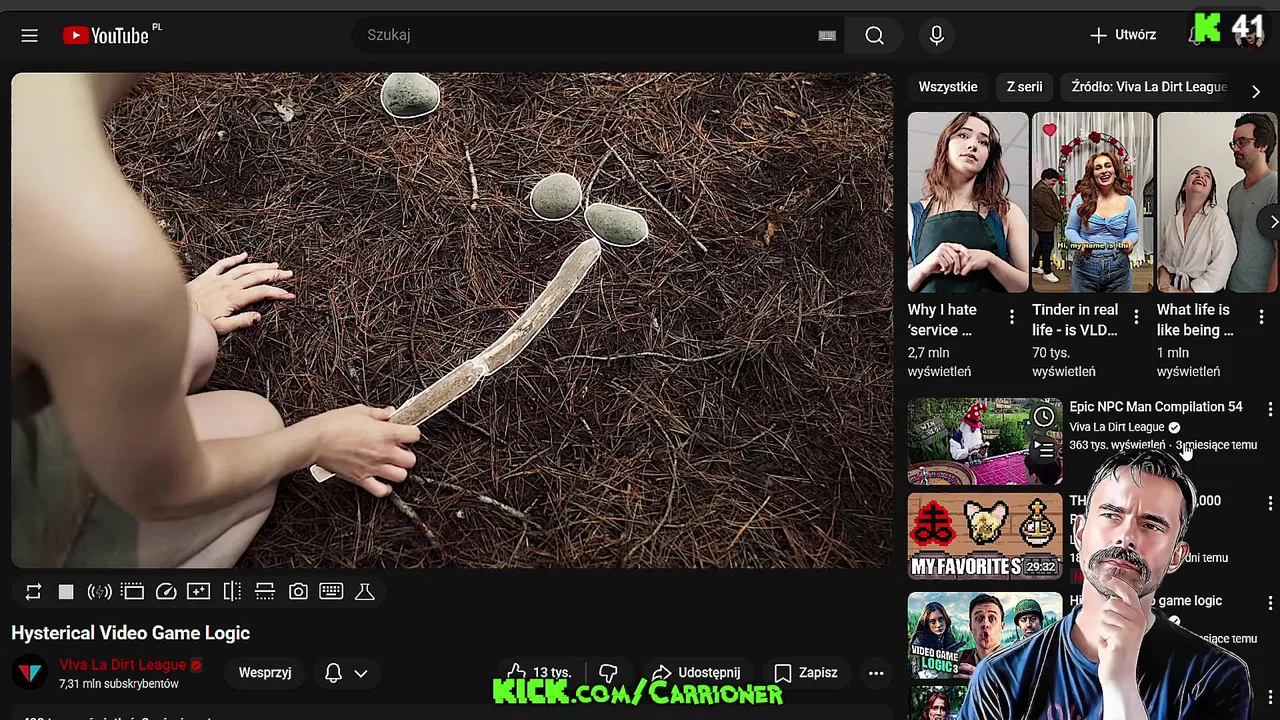The width and height of the screenshot is (1280, 720).
Task: Toggle cinema mode frame icon
Action: (133, 592)
